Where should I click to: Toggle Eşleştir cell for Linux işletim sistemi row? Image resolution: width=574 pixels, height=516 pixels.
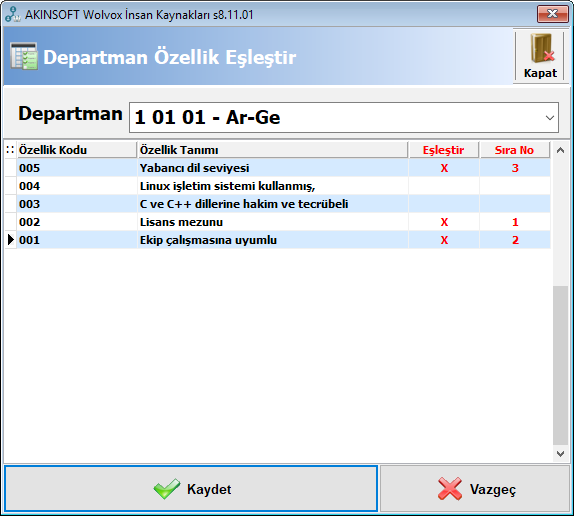(444, 186)
